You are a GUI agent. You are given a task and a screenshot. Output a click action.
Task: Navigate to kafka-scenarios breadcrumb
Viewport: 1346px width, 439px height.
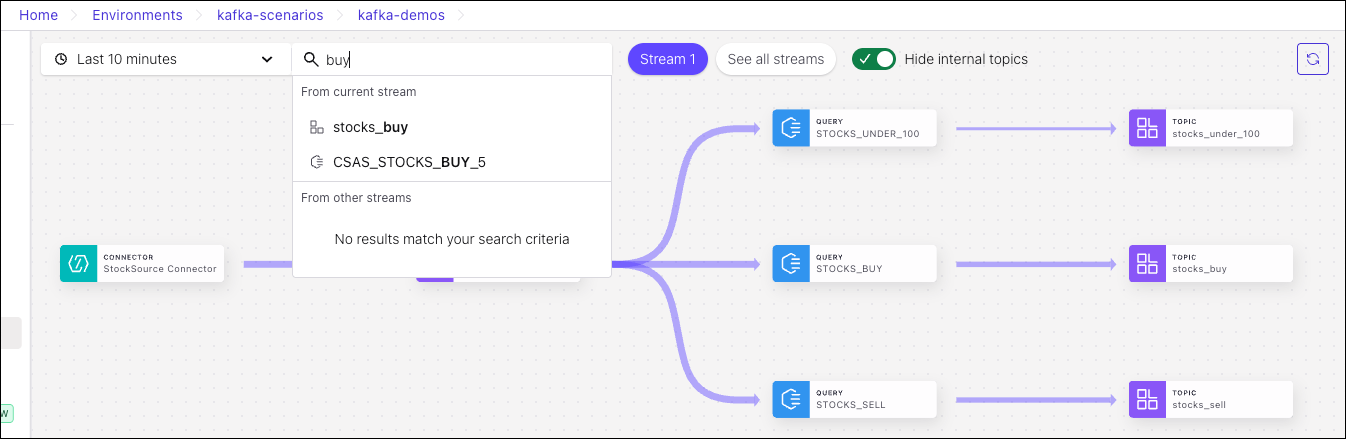pos(268,15)
